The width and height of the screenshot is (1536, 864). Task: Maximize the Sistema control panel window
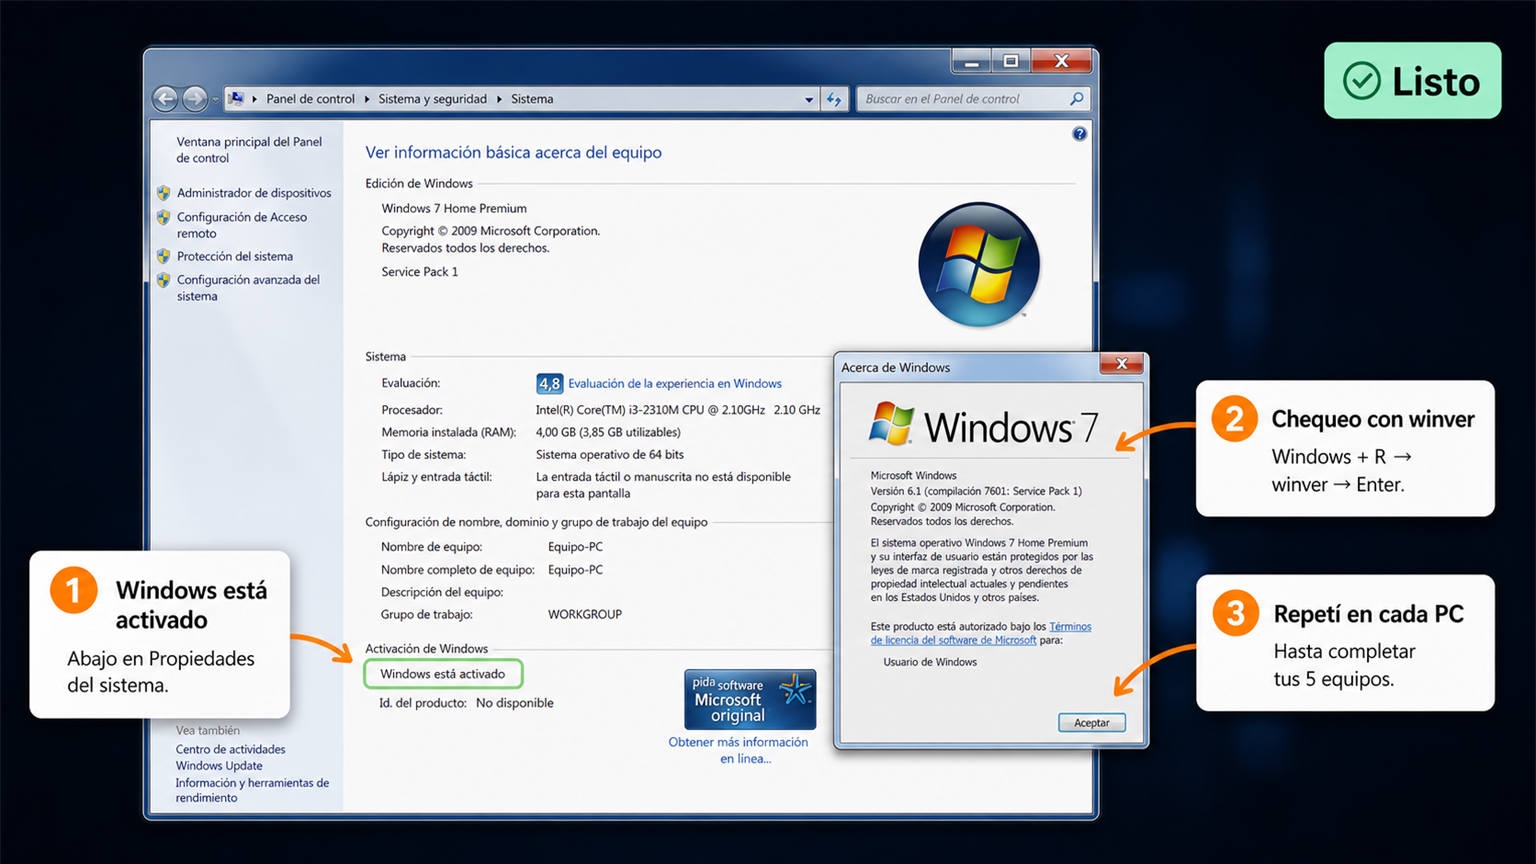(x=1011, y=62)
